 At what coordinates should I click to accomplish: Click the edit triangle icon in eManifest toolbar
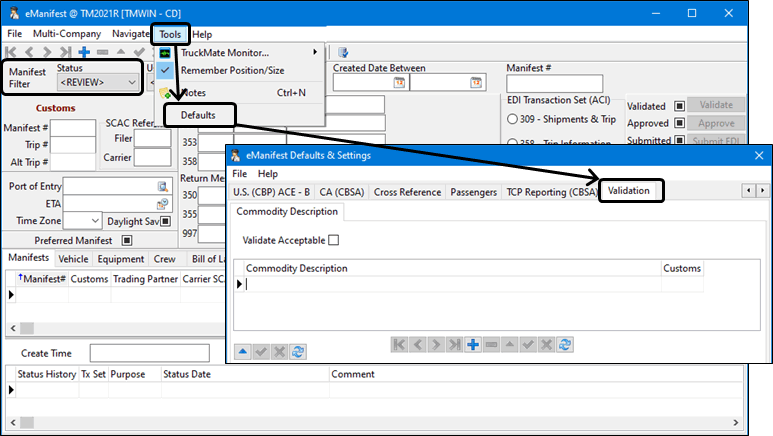(x=121, y=52)
